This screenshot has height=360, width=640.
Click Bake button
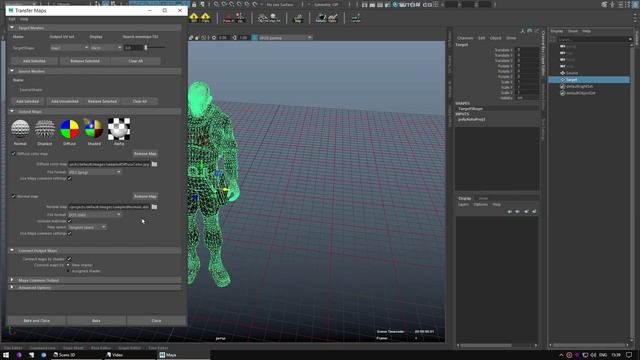[96, 321]
